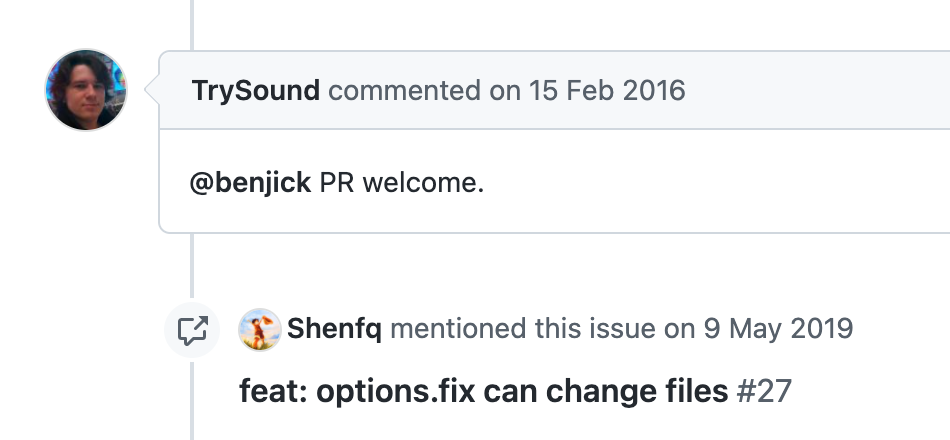The width and height of the screenshot is (950, 440).
Task: Open the @benjick mention link
Action: click(x=250, y=185)
